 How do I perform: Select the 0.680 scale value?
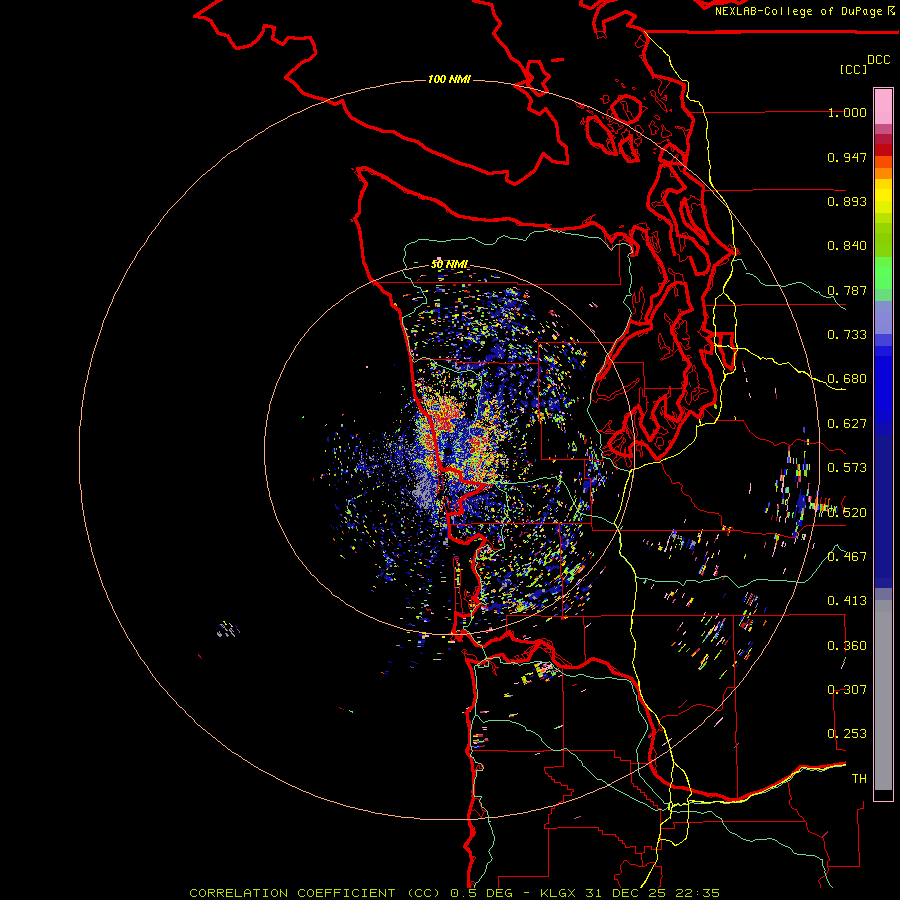coord(847,379)
